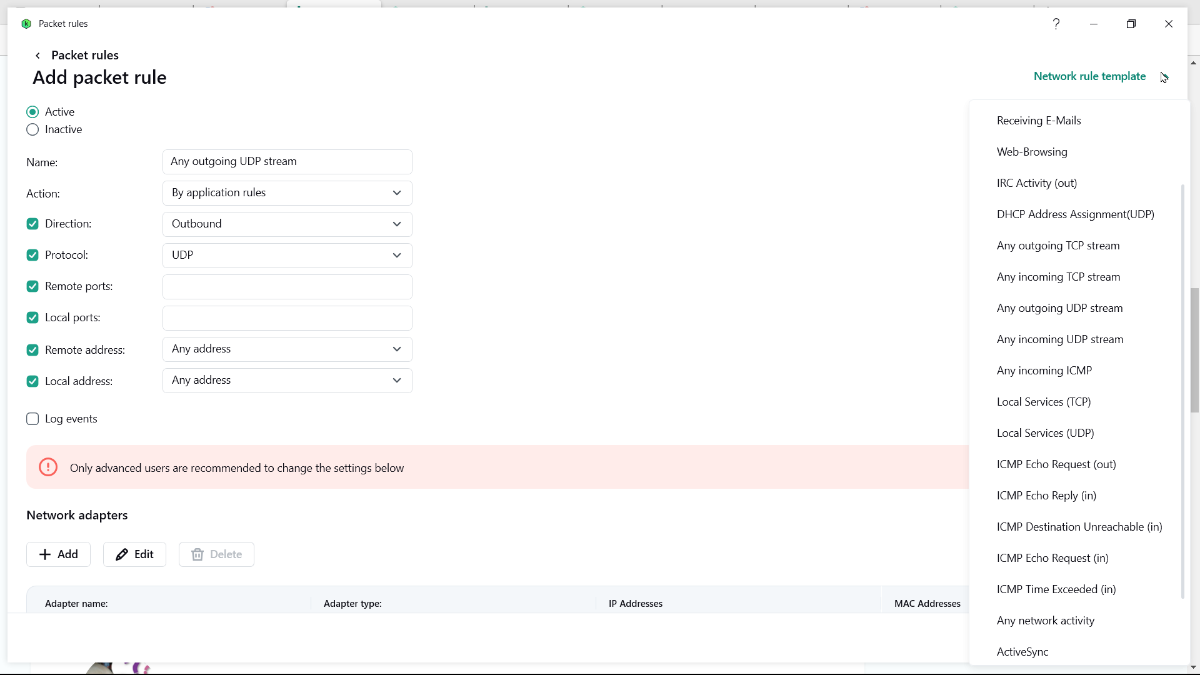Click the Delete network adapter button

(216, 554)
